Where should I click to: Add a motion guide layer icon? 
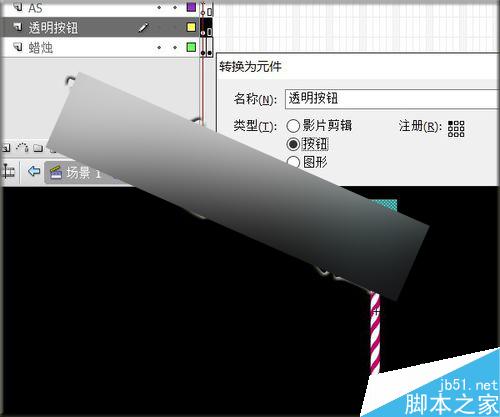(22, 147)
